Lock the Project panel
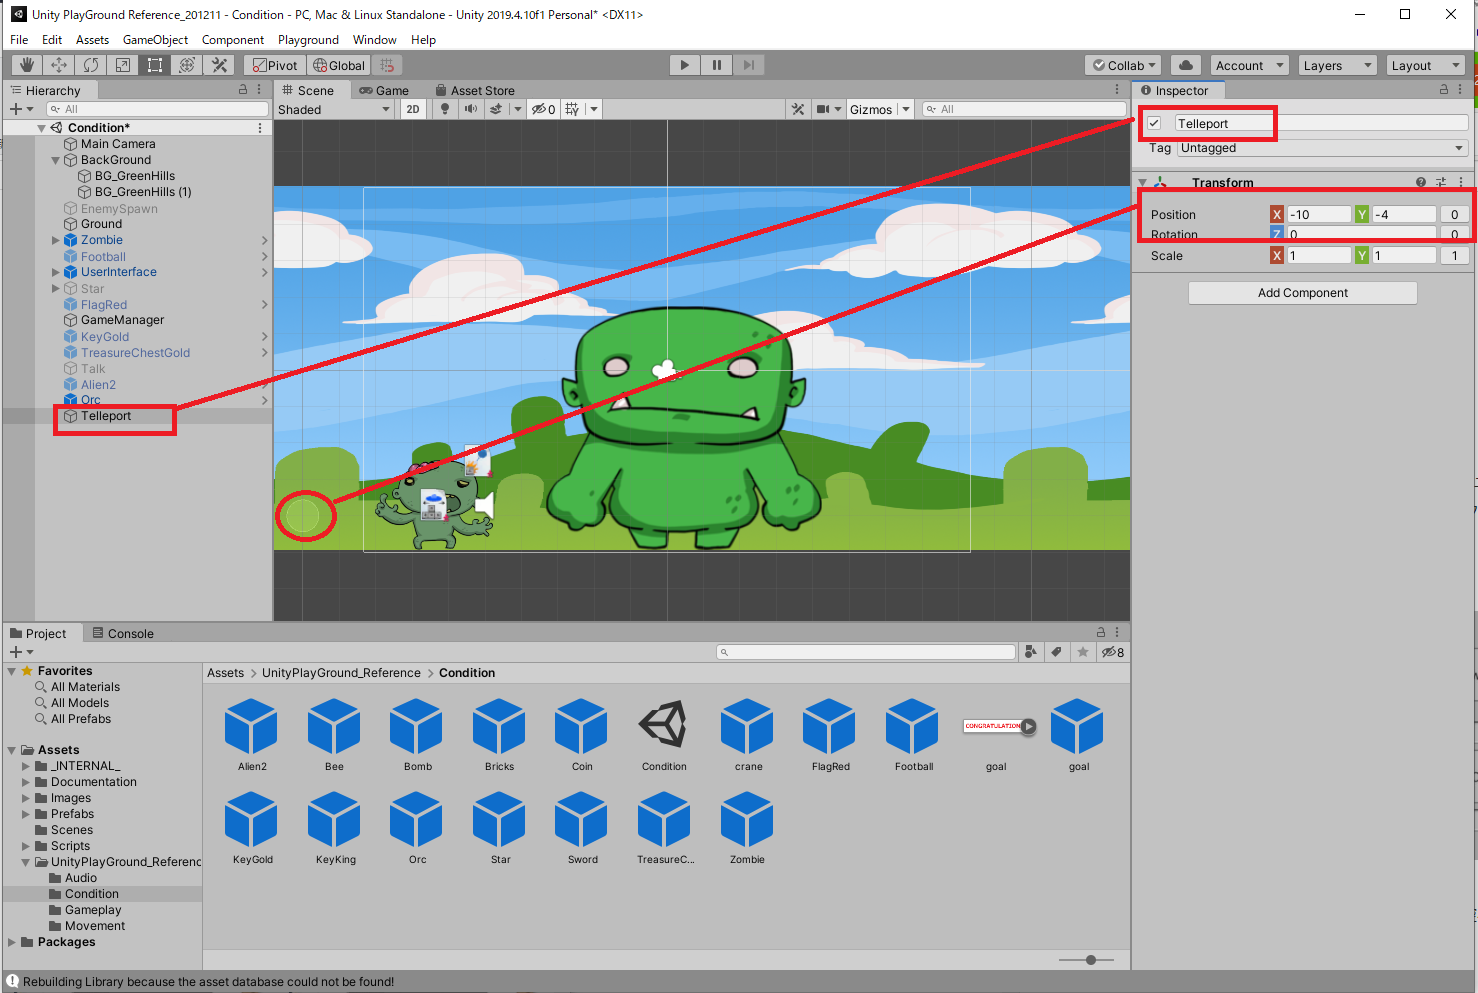Viewport: 1478px width, 993px height. click(1101, 632)
